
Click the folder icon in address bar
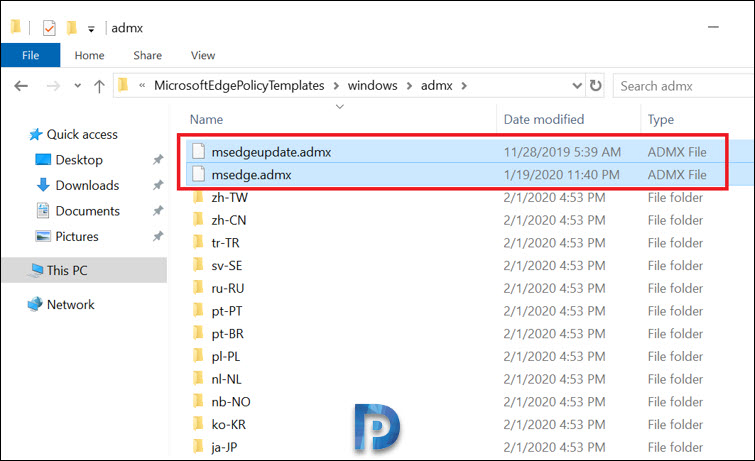pos(123,85)
